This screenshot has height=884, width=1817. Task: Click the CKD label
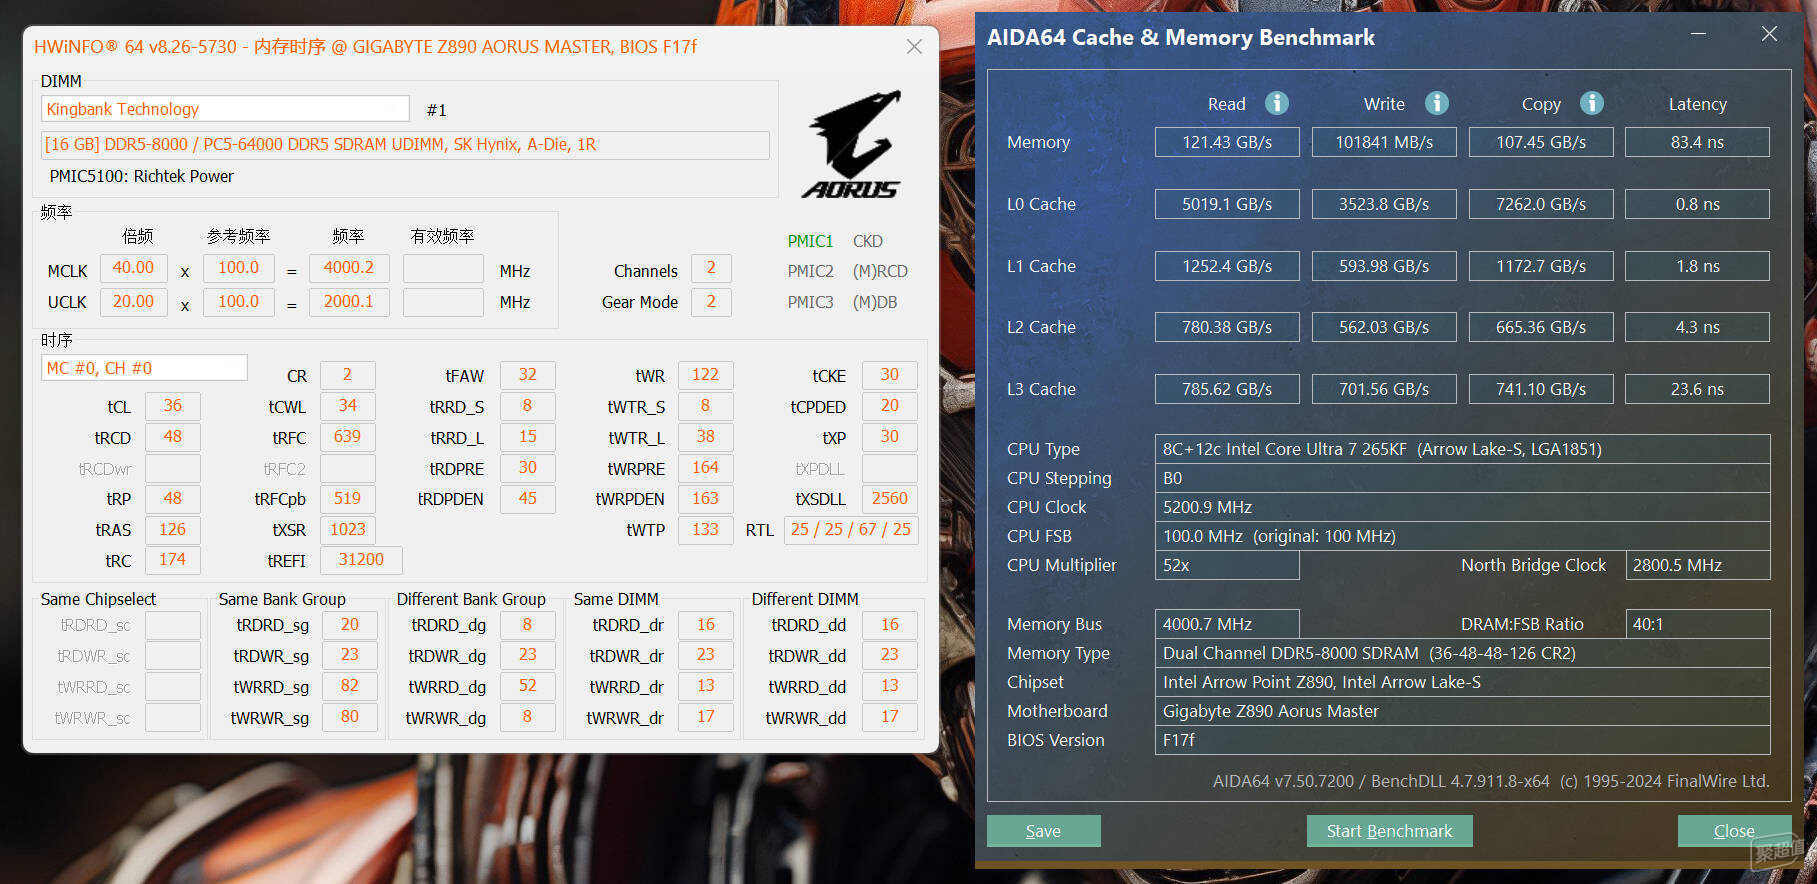click(867, 241)
